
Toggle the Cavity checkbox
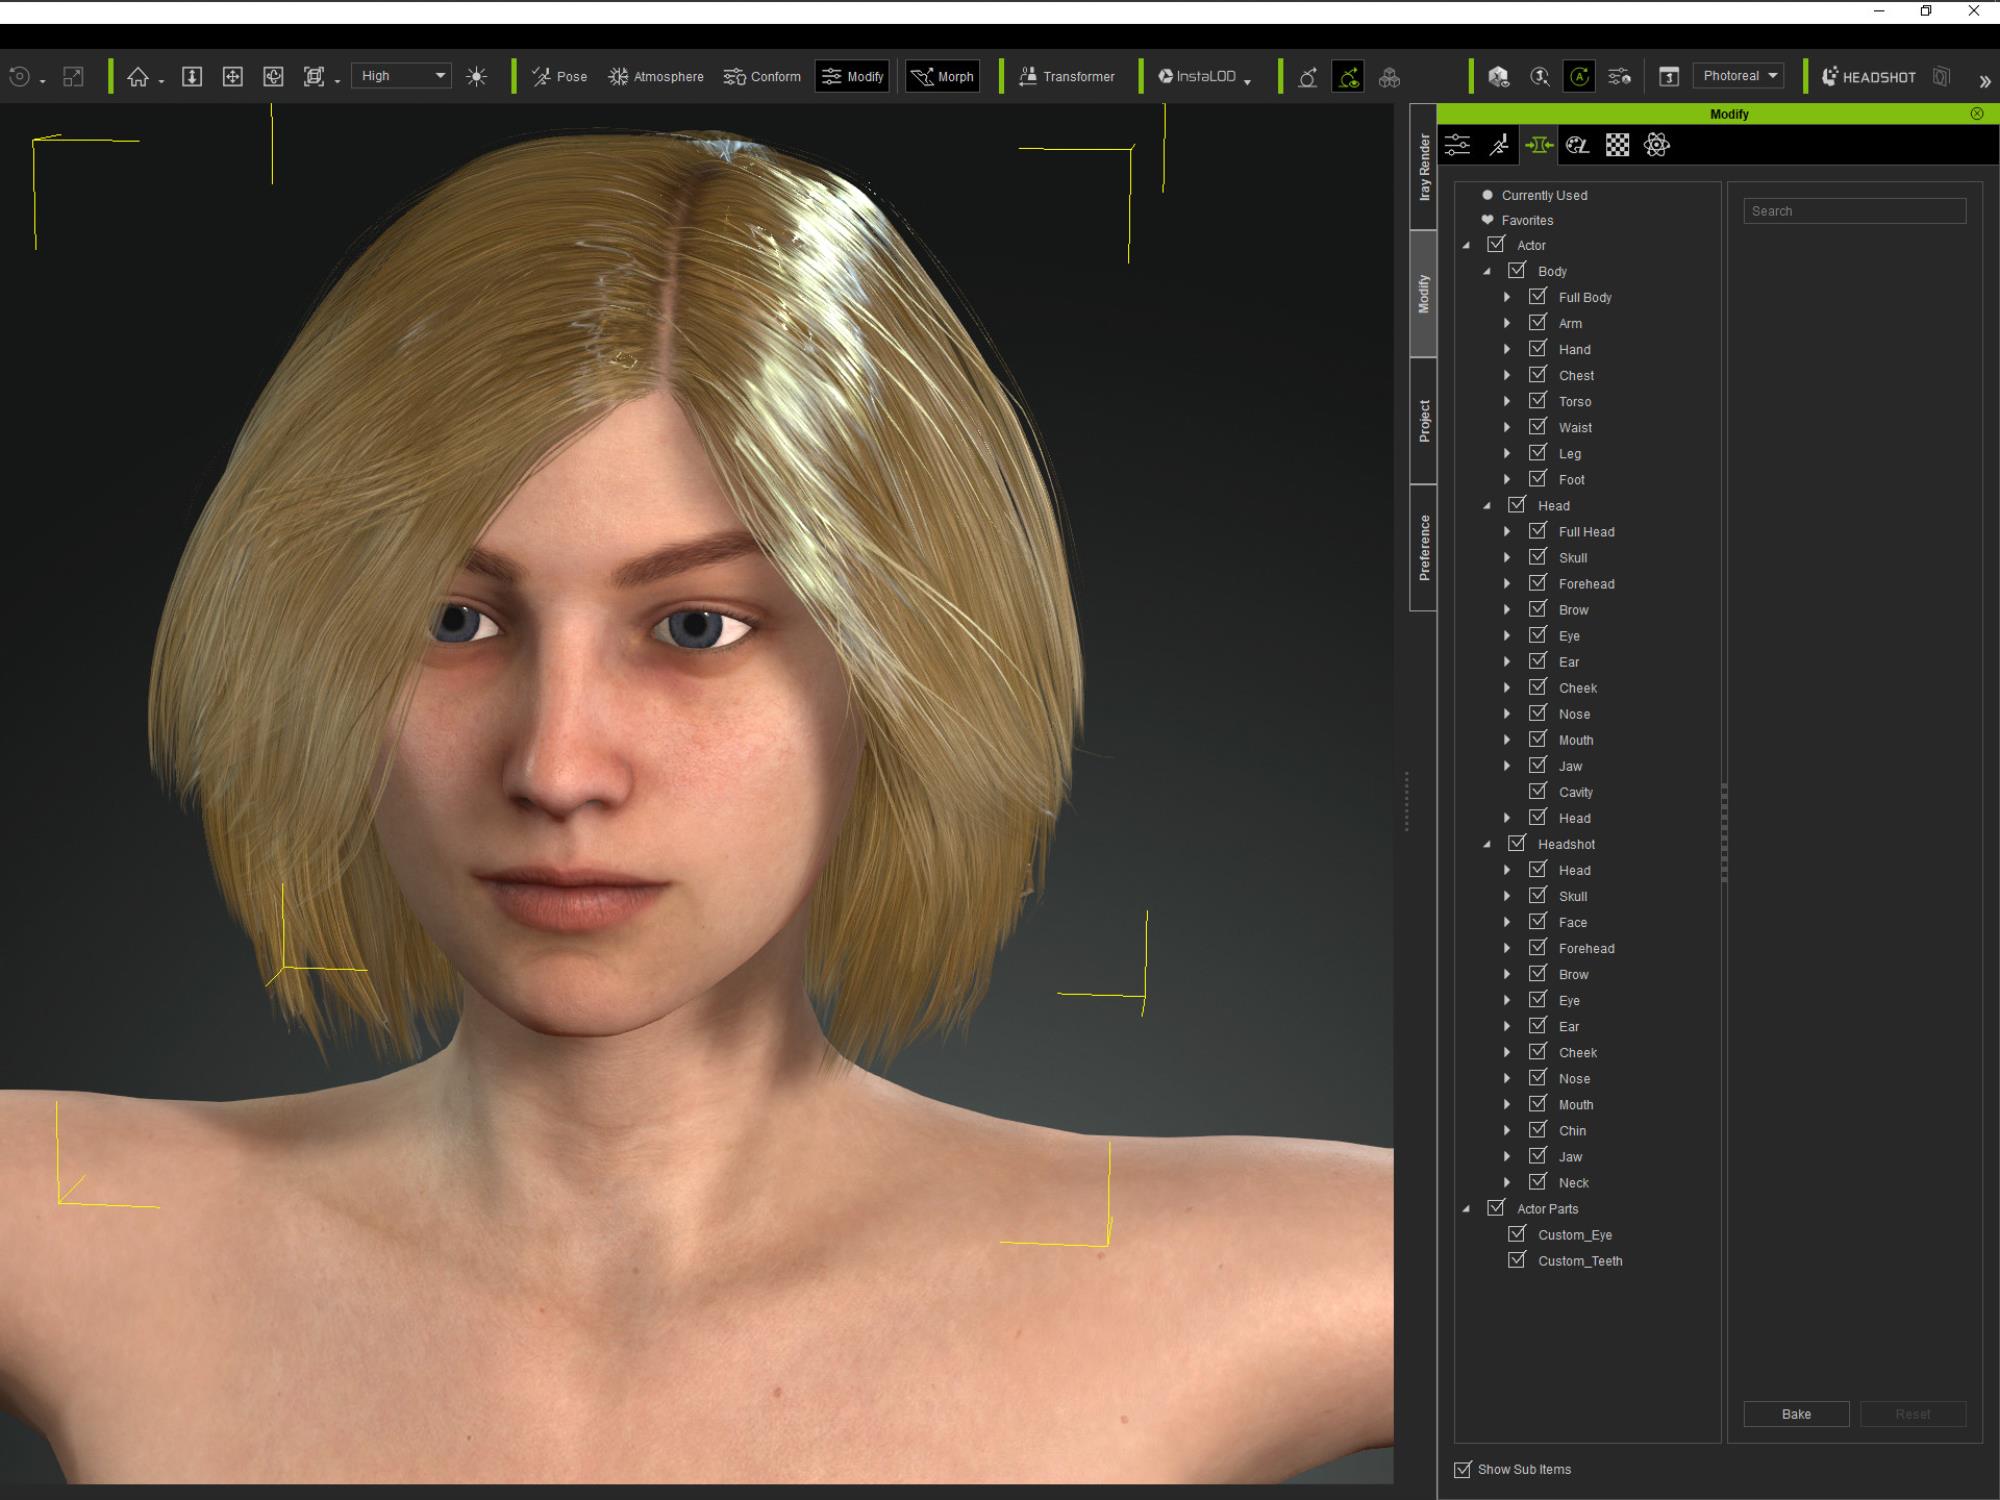tap(1538, 791)
